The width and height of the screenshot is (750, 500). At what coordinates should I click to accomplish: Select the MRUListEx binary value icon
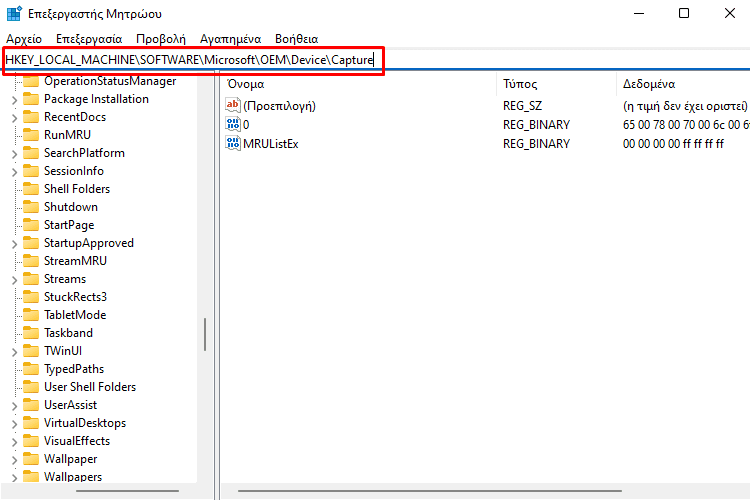[x=233, y=143]
